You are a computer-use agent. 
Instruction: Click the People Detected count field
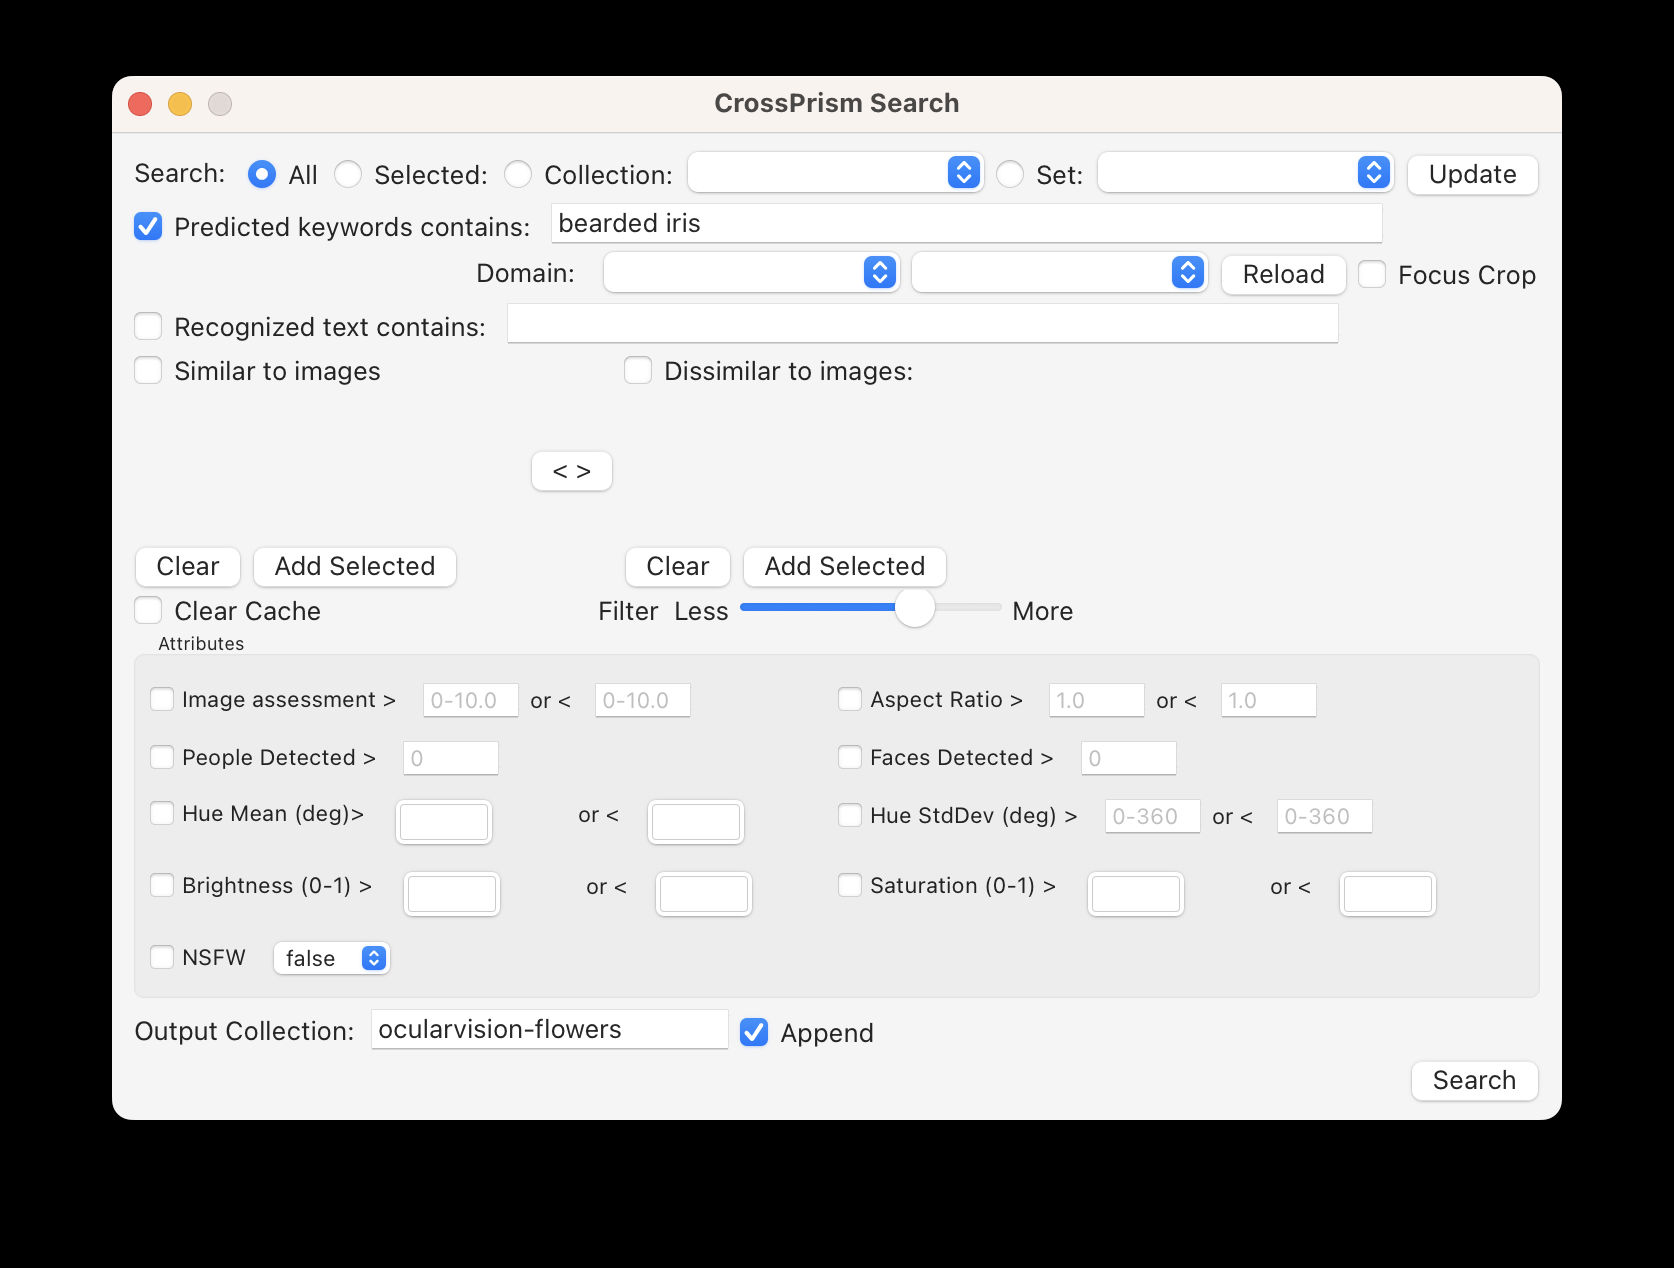pyautogui.click(x=451, y=758)
